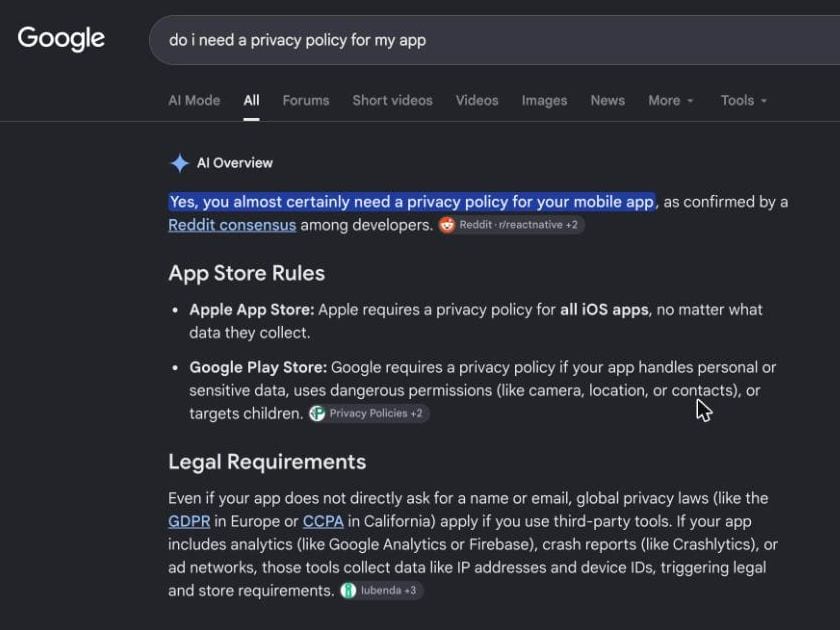Switch to the AI Mode tab
The image size is (840, 630).
(194, 100)
